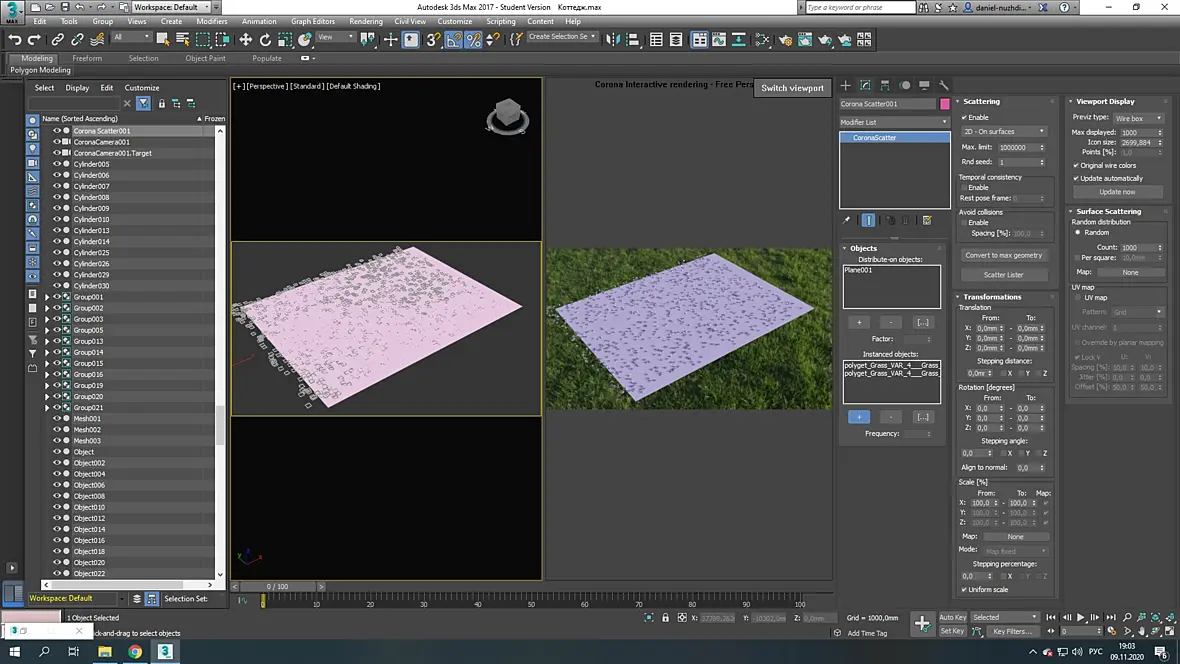The width and height of the screenshot is (1180, 664).
Task: Click the 0 / 100 time slider
Action: click(x=277, y=586)
